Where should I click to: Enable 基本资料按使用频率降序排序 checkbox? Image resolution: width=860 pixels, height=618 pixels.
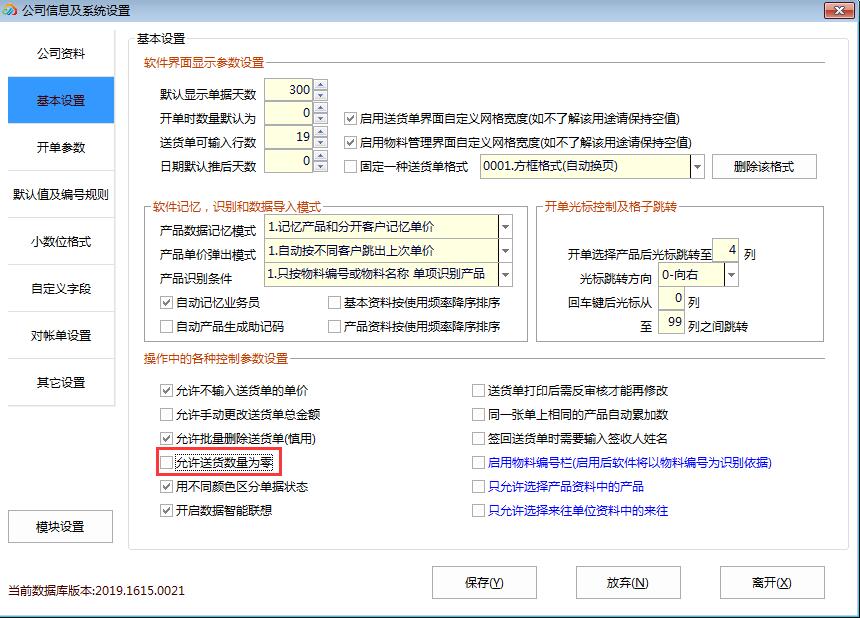coord(334,302)
